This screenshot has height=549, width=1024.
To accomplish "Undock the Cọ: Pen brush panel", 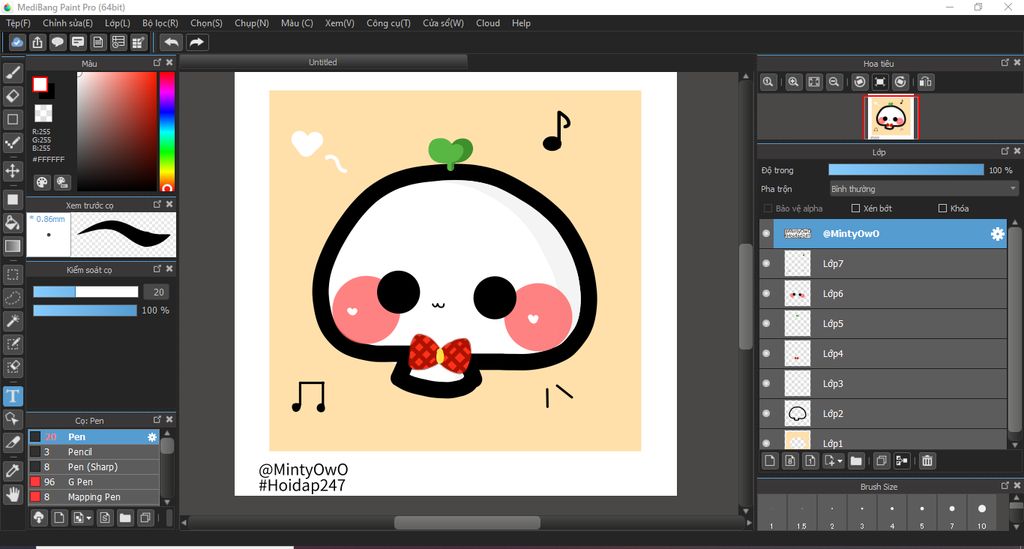I will tap(157, 420).
